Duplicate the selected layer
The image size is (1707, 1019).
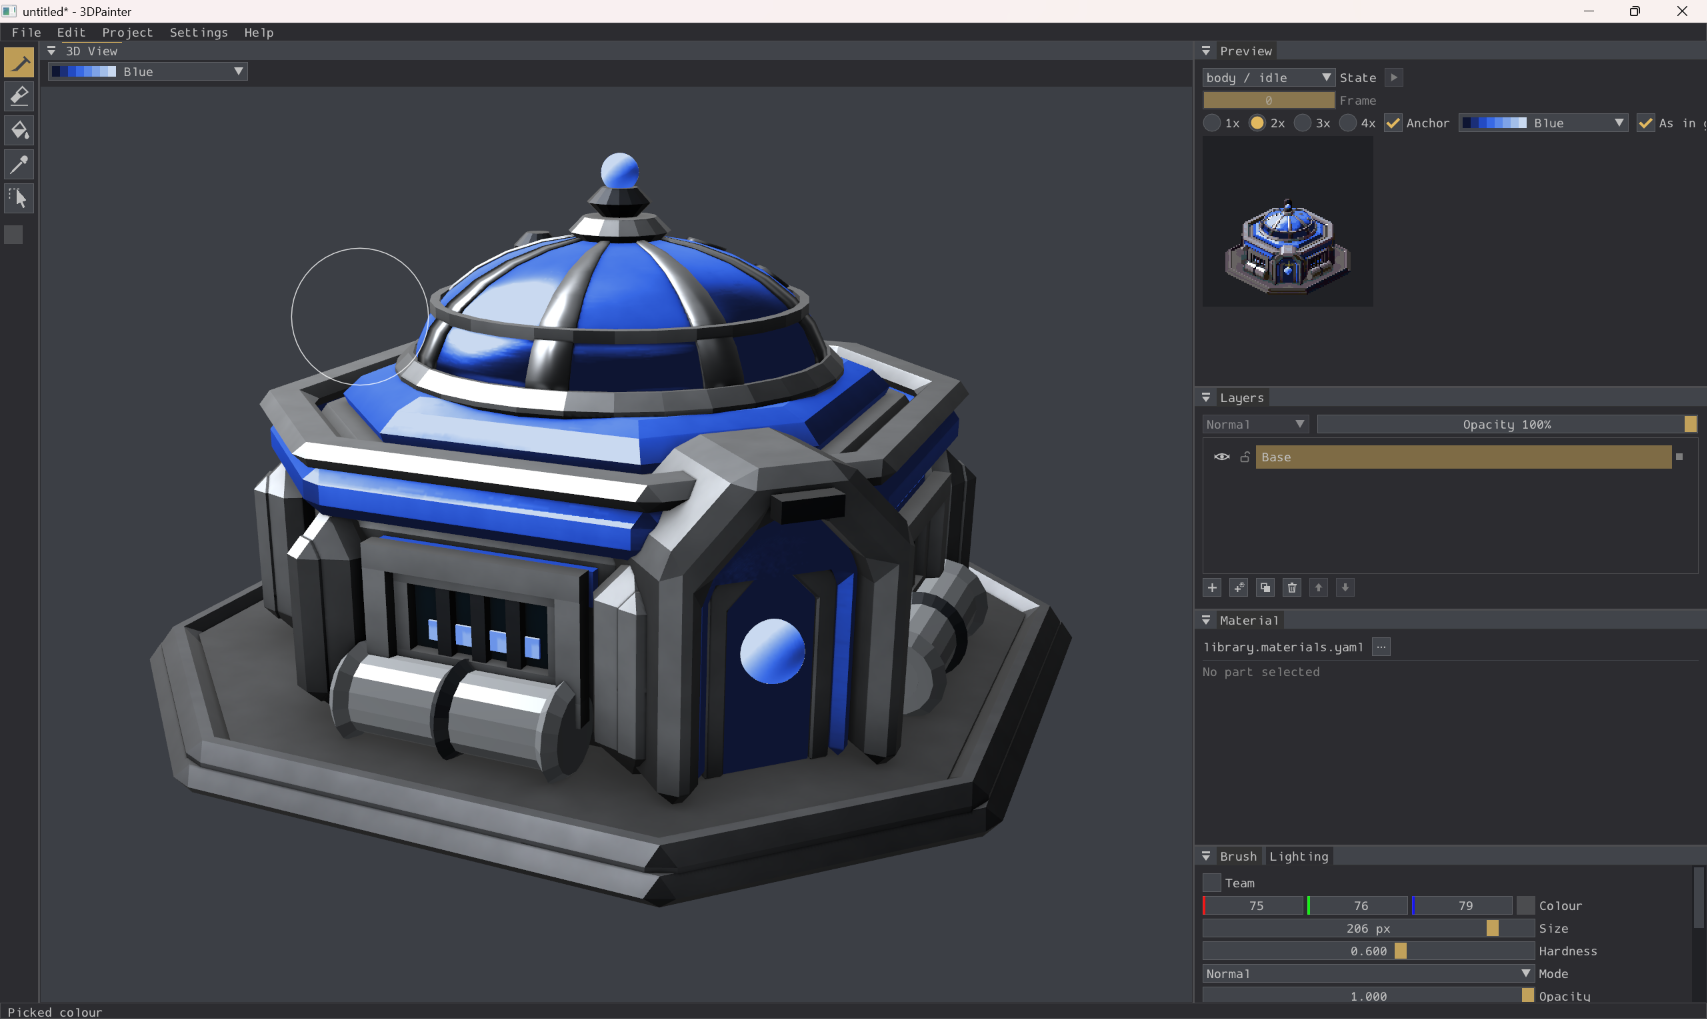pyautogui.click(x=1265, y=588)
